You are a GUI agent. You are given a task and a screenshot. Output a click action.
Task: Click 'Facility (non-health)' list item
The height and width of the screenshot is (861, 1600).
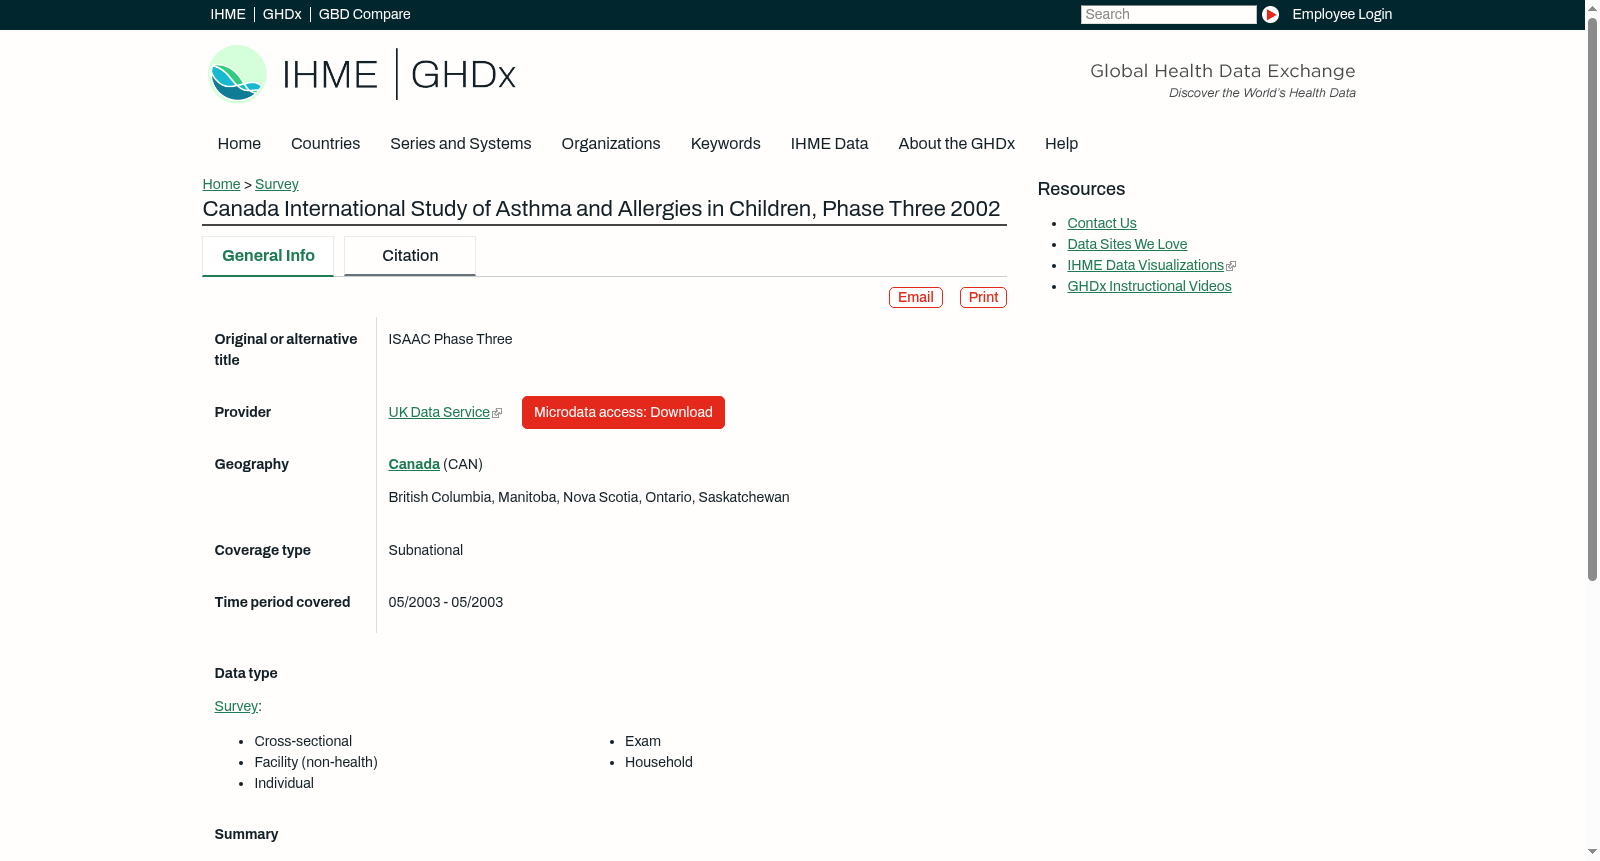point(316,762)
